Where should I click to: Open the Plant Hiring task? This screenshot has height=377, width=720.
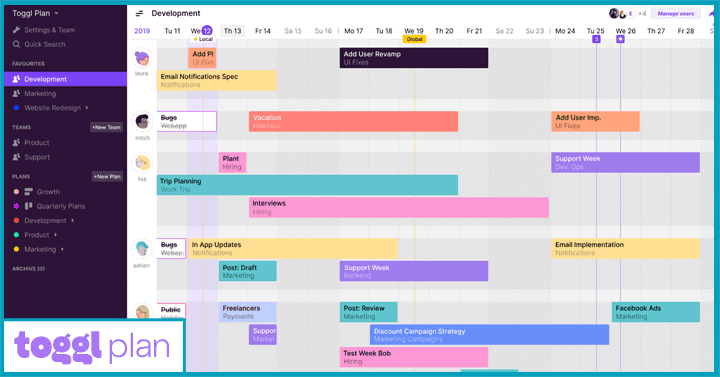pyautogui.click(x=232, y=163)
